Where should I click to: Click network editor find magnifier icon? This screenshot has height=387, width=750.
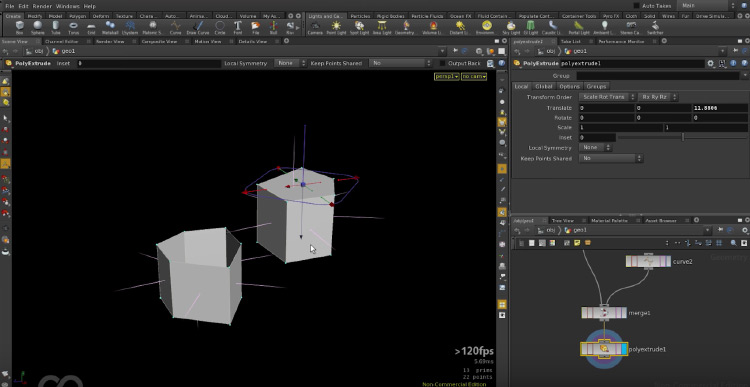(733, 243)
